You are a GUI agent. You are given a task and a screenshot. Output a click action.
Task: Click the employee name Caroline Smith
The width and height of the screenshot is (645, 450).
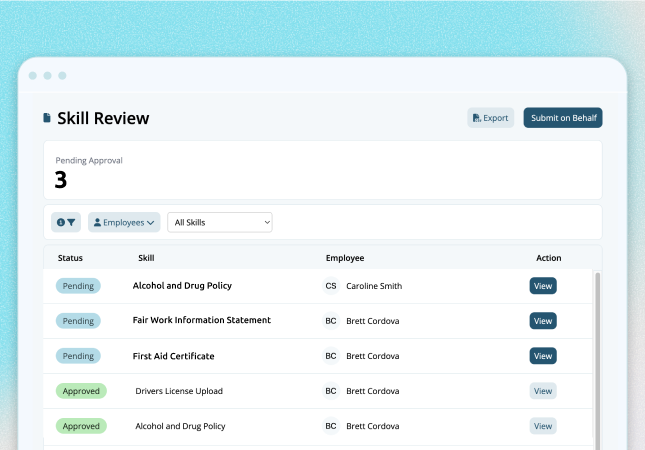pyautogui.click(x=374, y=286)
